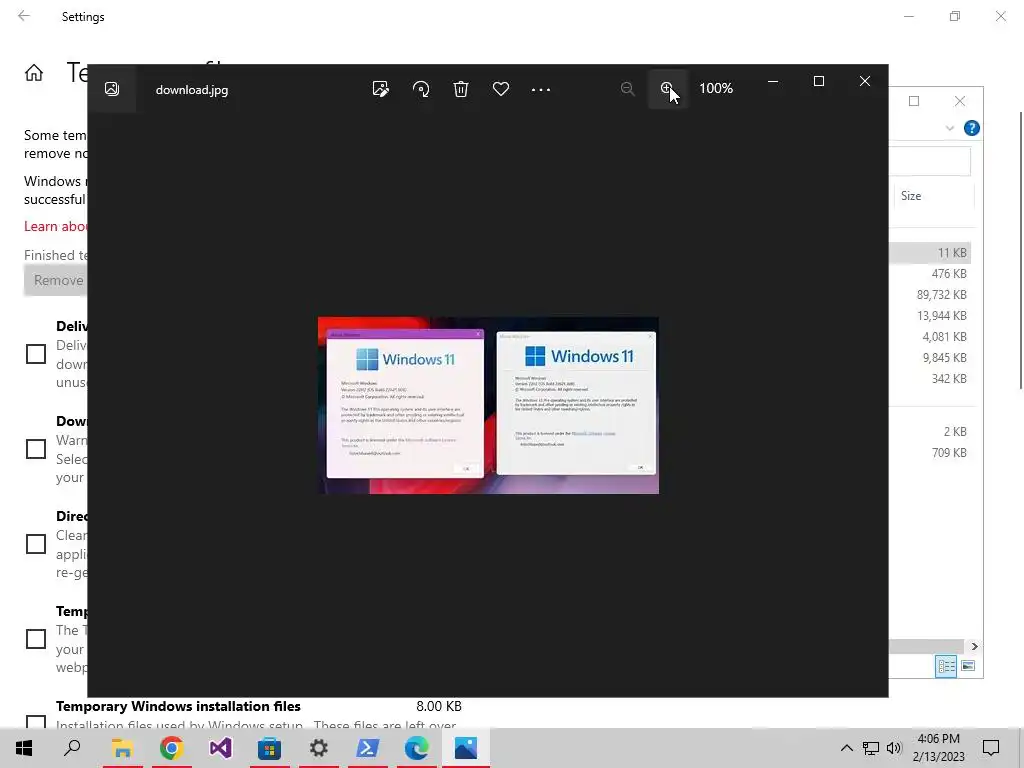
Task: Toggle the DirectX Shader Cache checkbox
Action: click(36, 544)
